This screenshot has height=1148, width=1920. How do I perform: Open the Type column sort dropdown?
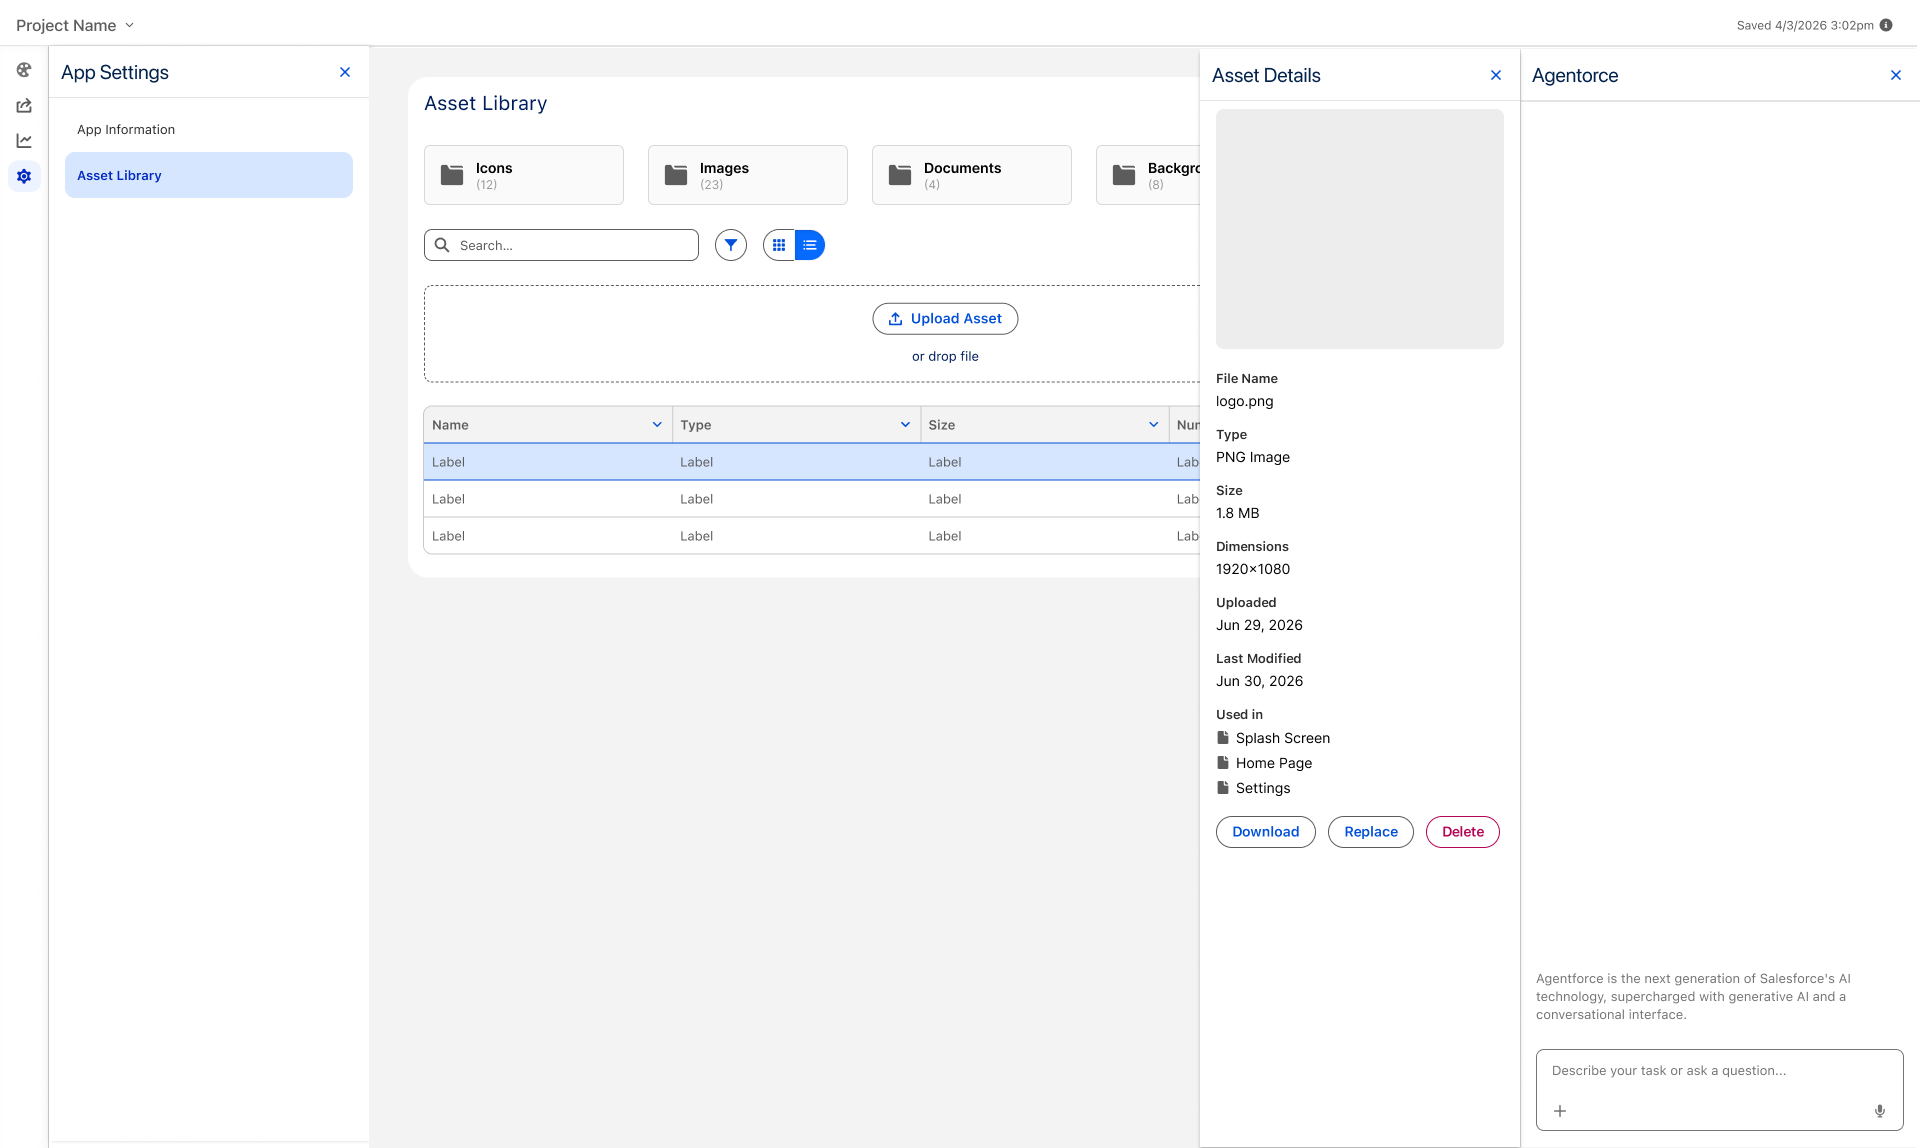click(905, 425)
